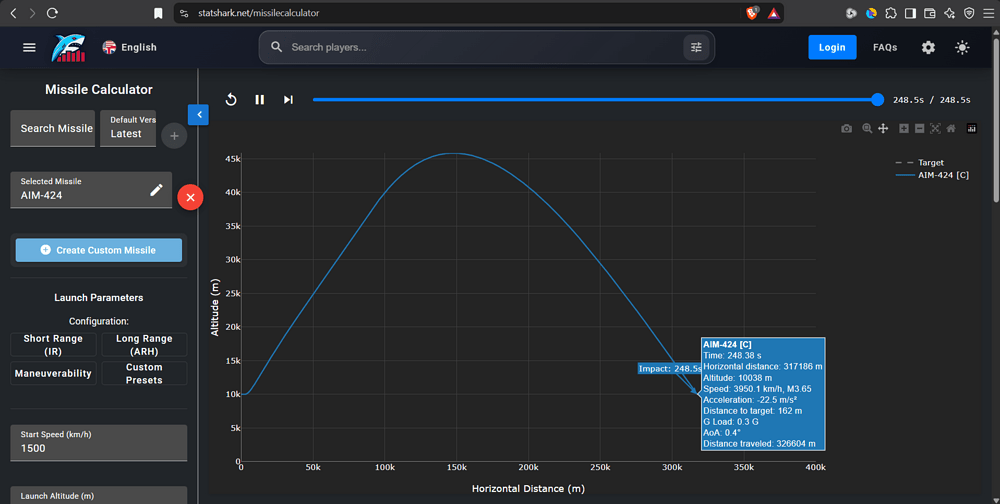Open the Brave Wallet icon
1000x504 pixels.
(930, 13)
